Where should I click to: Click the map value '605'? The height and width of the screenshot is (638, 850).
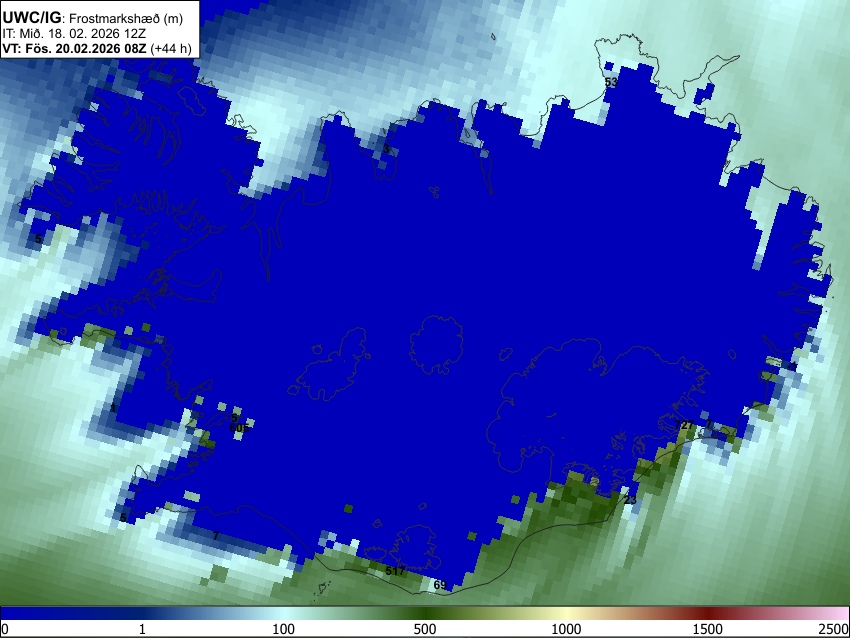point(239,428)
